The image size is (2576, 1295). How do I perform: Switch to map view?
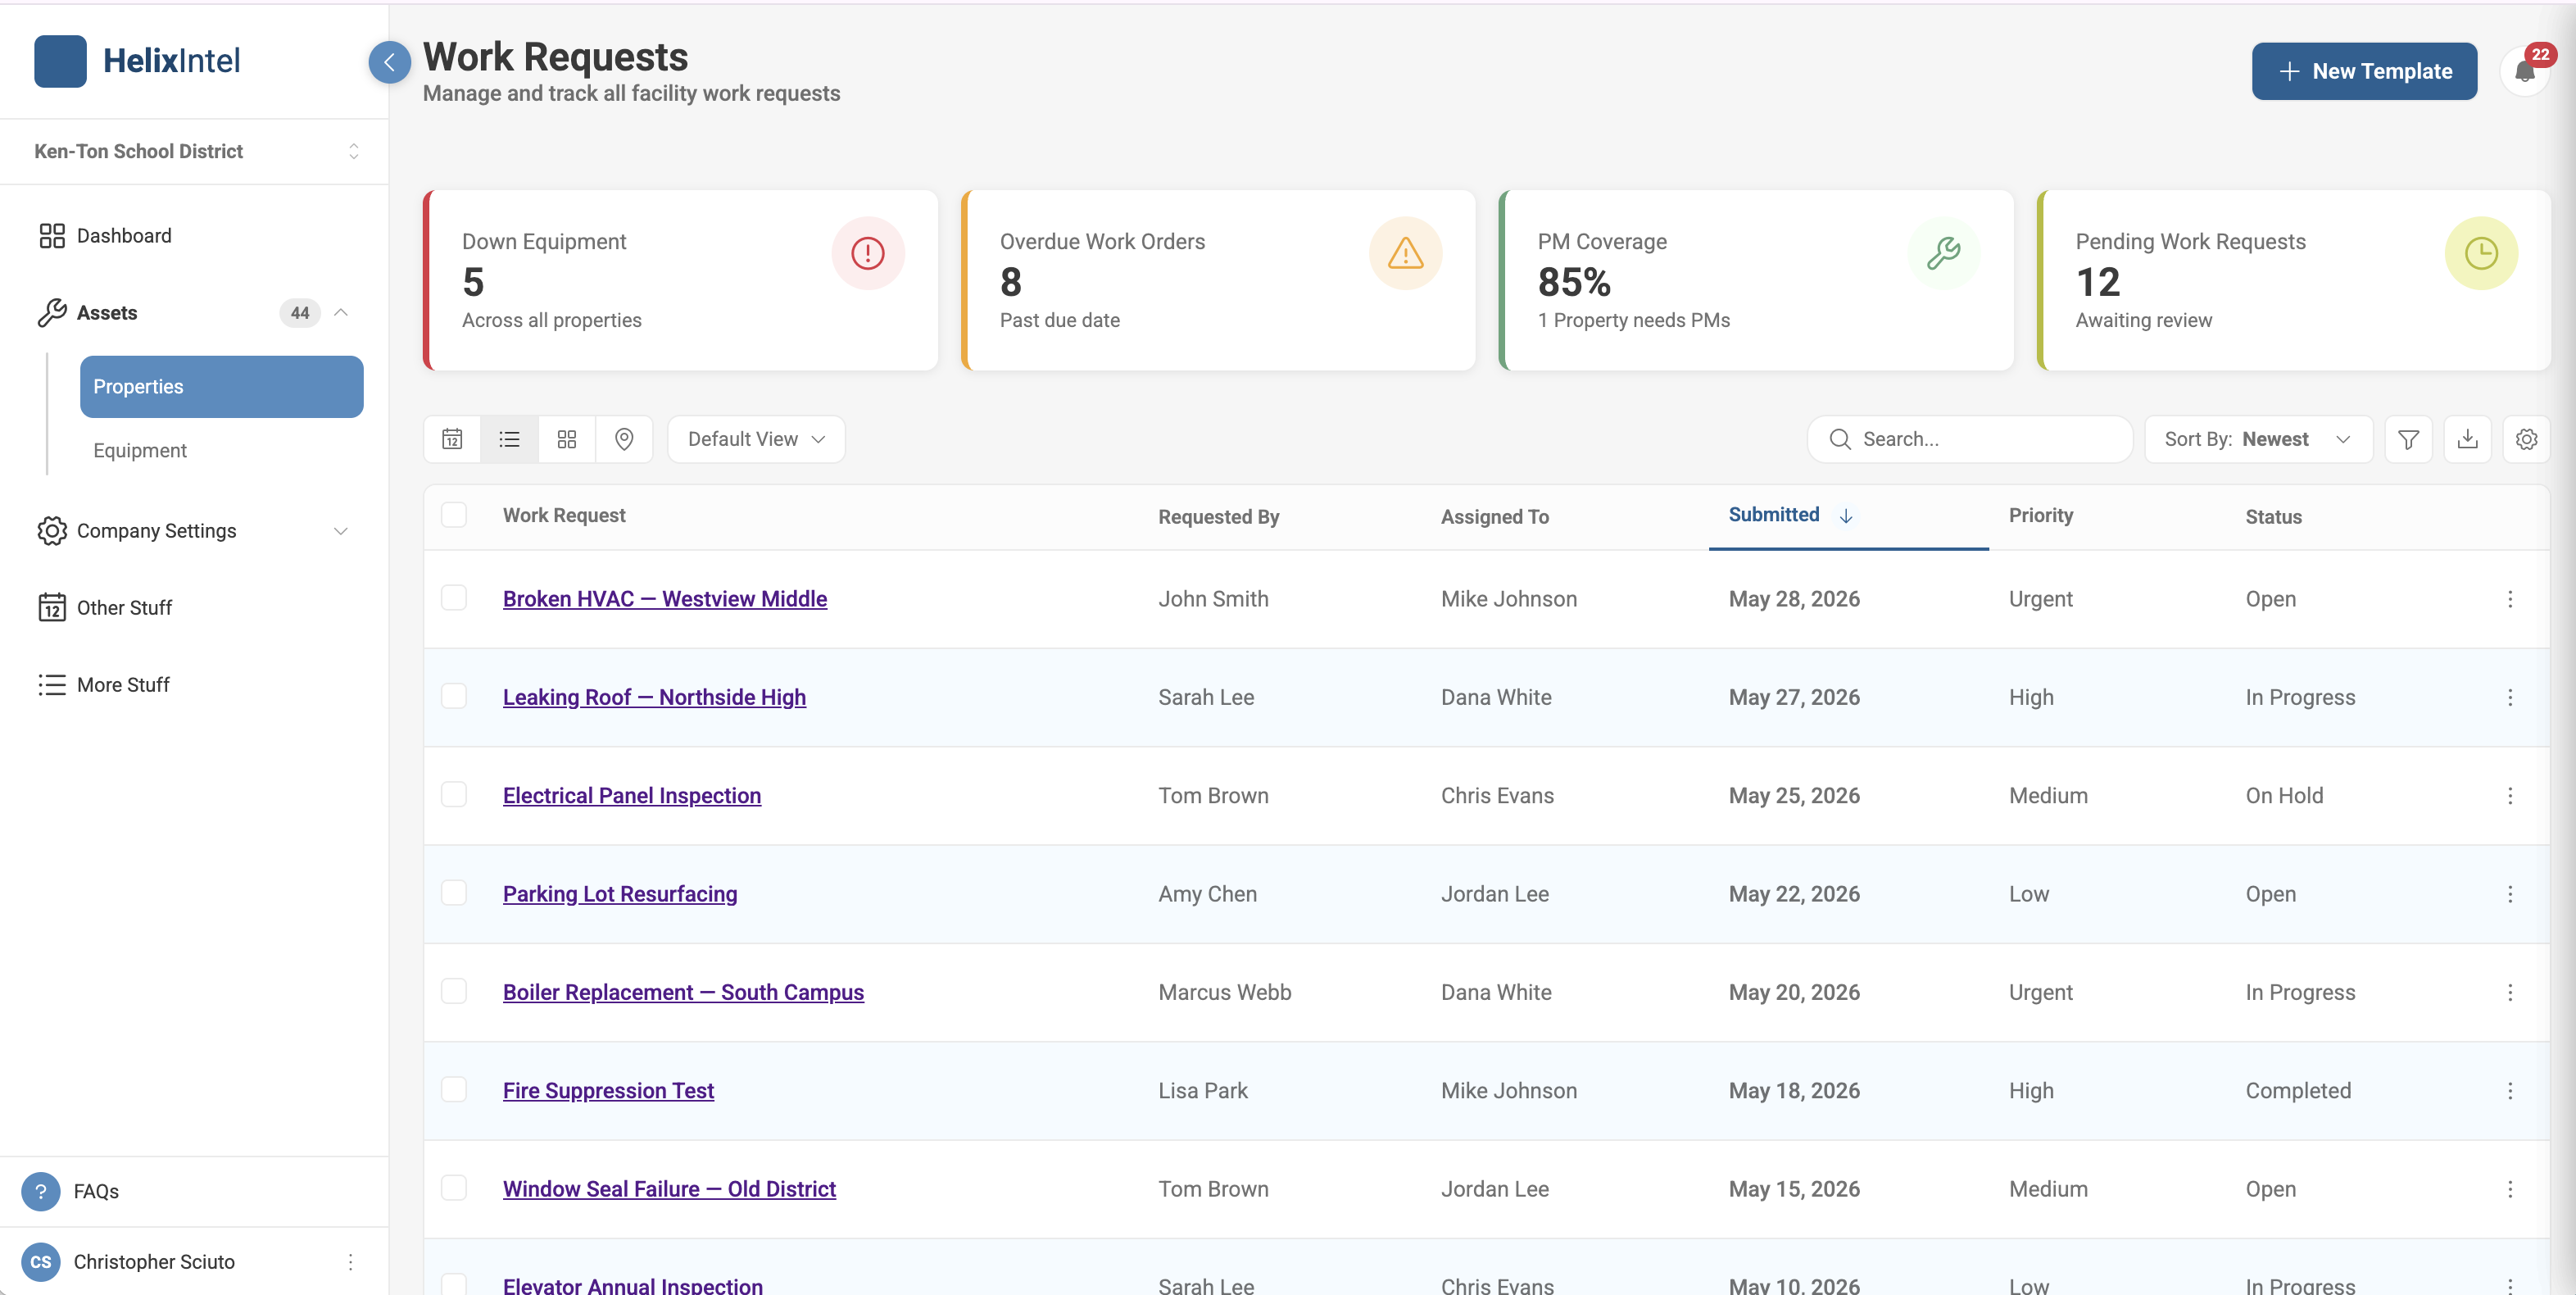click(x=624, y=439)
